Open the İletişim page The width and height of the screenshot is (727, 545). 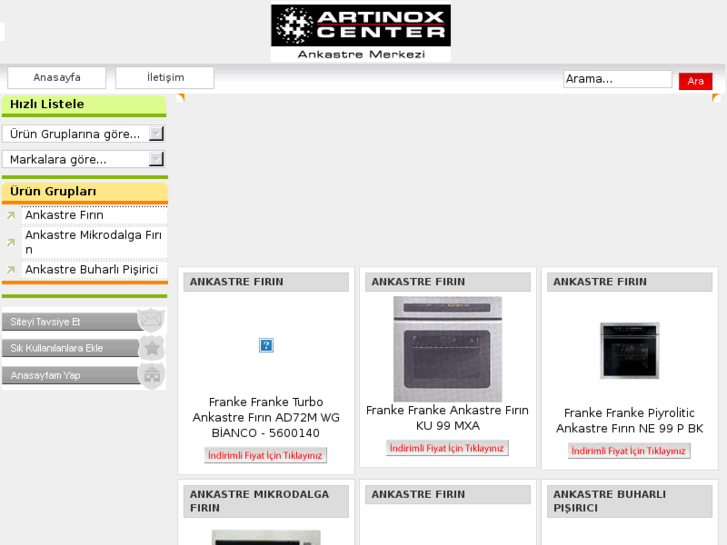tap(165, 77)
